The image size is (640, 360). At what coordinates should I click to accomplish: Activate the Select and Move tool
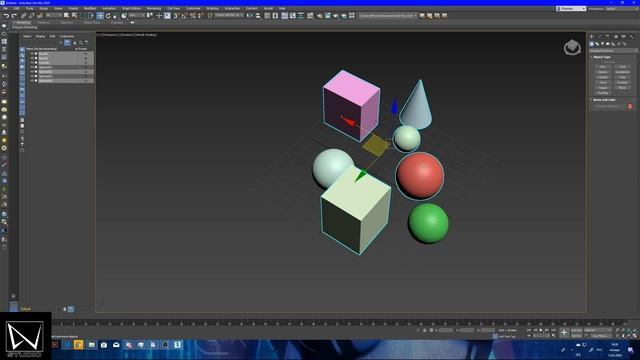(100, 16)
